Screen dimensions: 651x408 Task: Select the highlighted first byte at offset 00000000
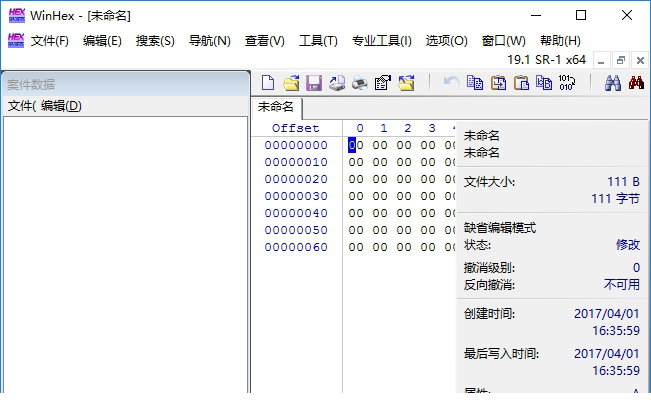tap(356, 145)
